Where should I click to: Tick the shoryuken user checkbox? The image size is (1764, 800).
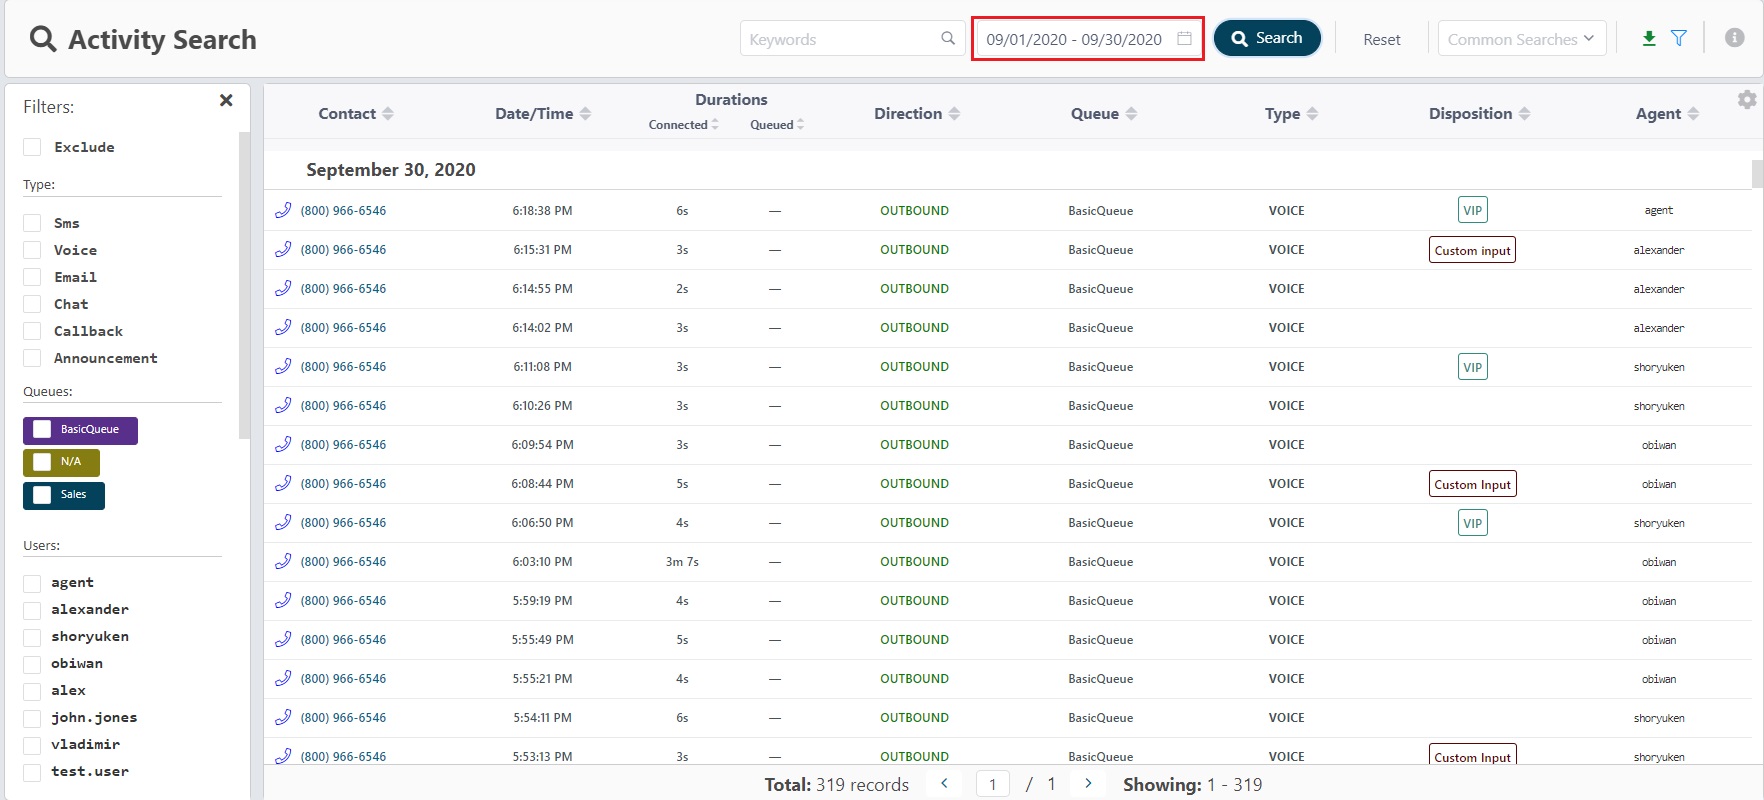coord(33,637)
